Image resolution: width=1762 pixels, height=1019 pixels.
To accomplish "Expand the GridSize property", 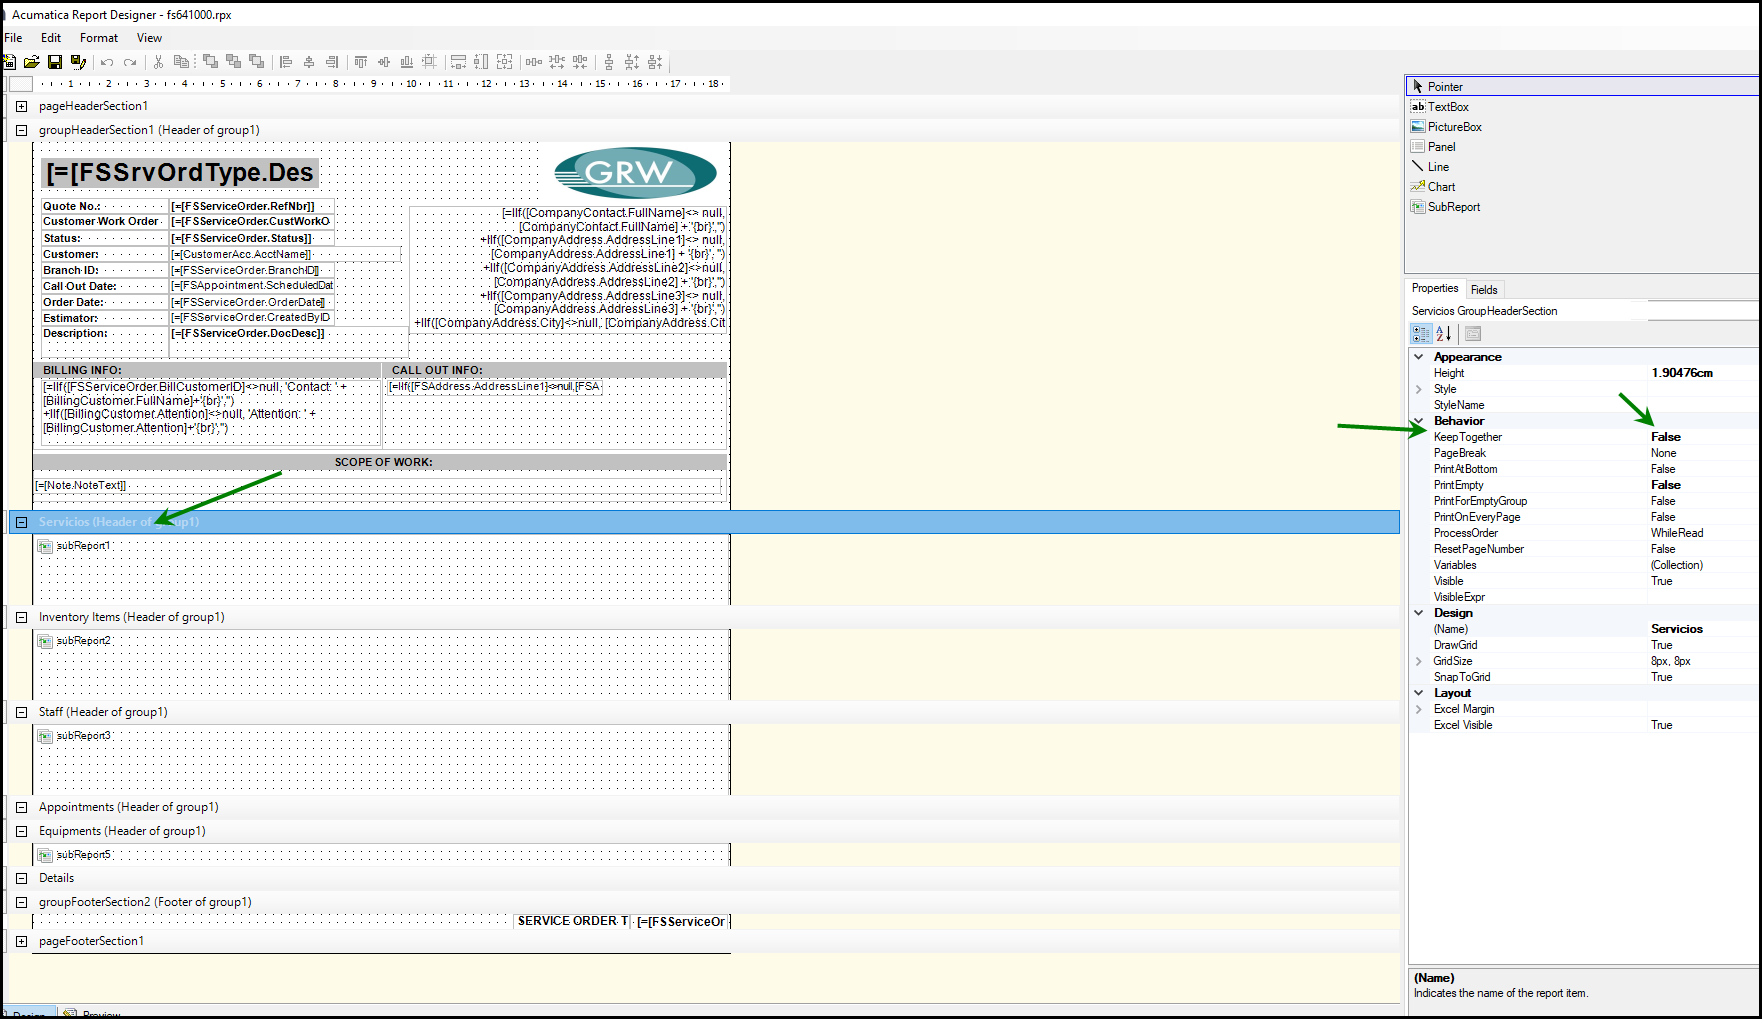I will click(1418, 661).
